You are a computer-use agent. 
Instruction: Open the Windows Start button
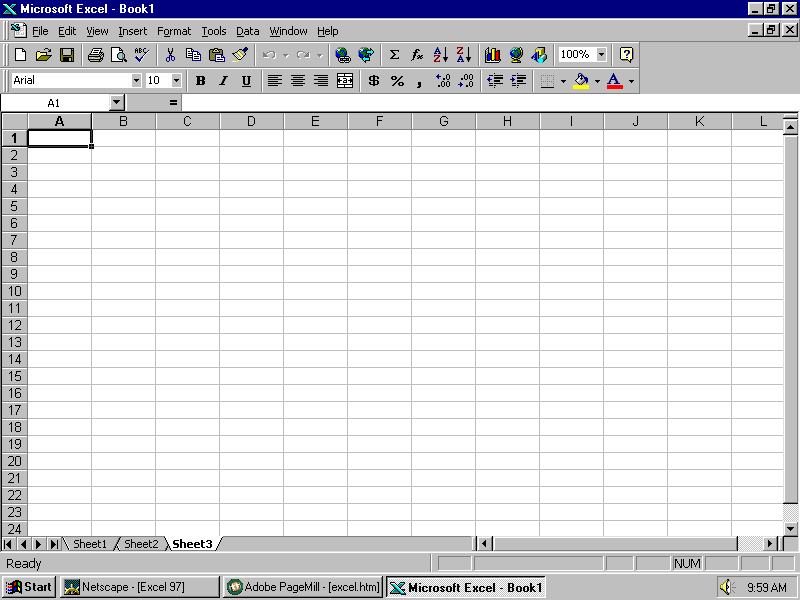pos(29,587)
